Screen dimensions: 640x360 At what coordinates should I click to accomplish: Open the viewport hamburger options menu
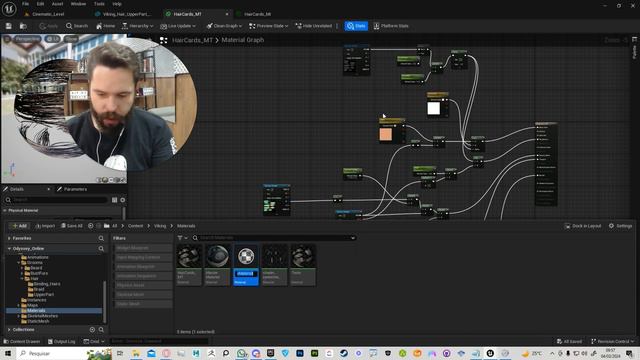7,39
